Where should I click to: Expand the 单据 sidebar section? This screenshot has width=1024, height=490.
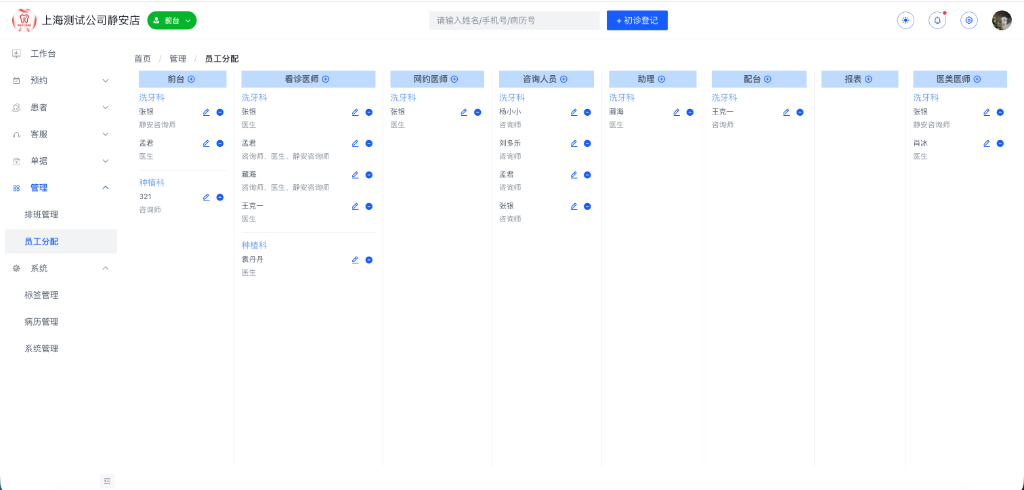tap(61, 161)
